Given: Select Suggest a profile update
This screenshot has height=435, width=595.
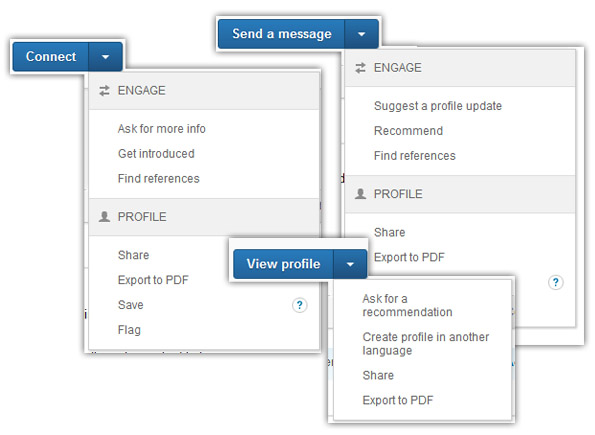Looking at the screenshot, I should click(x=438, y=106).
